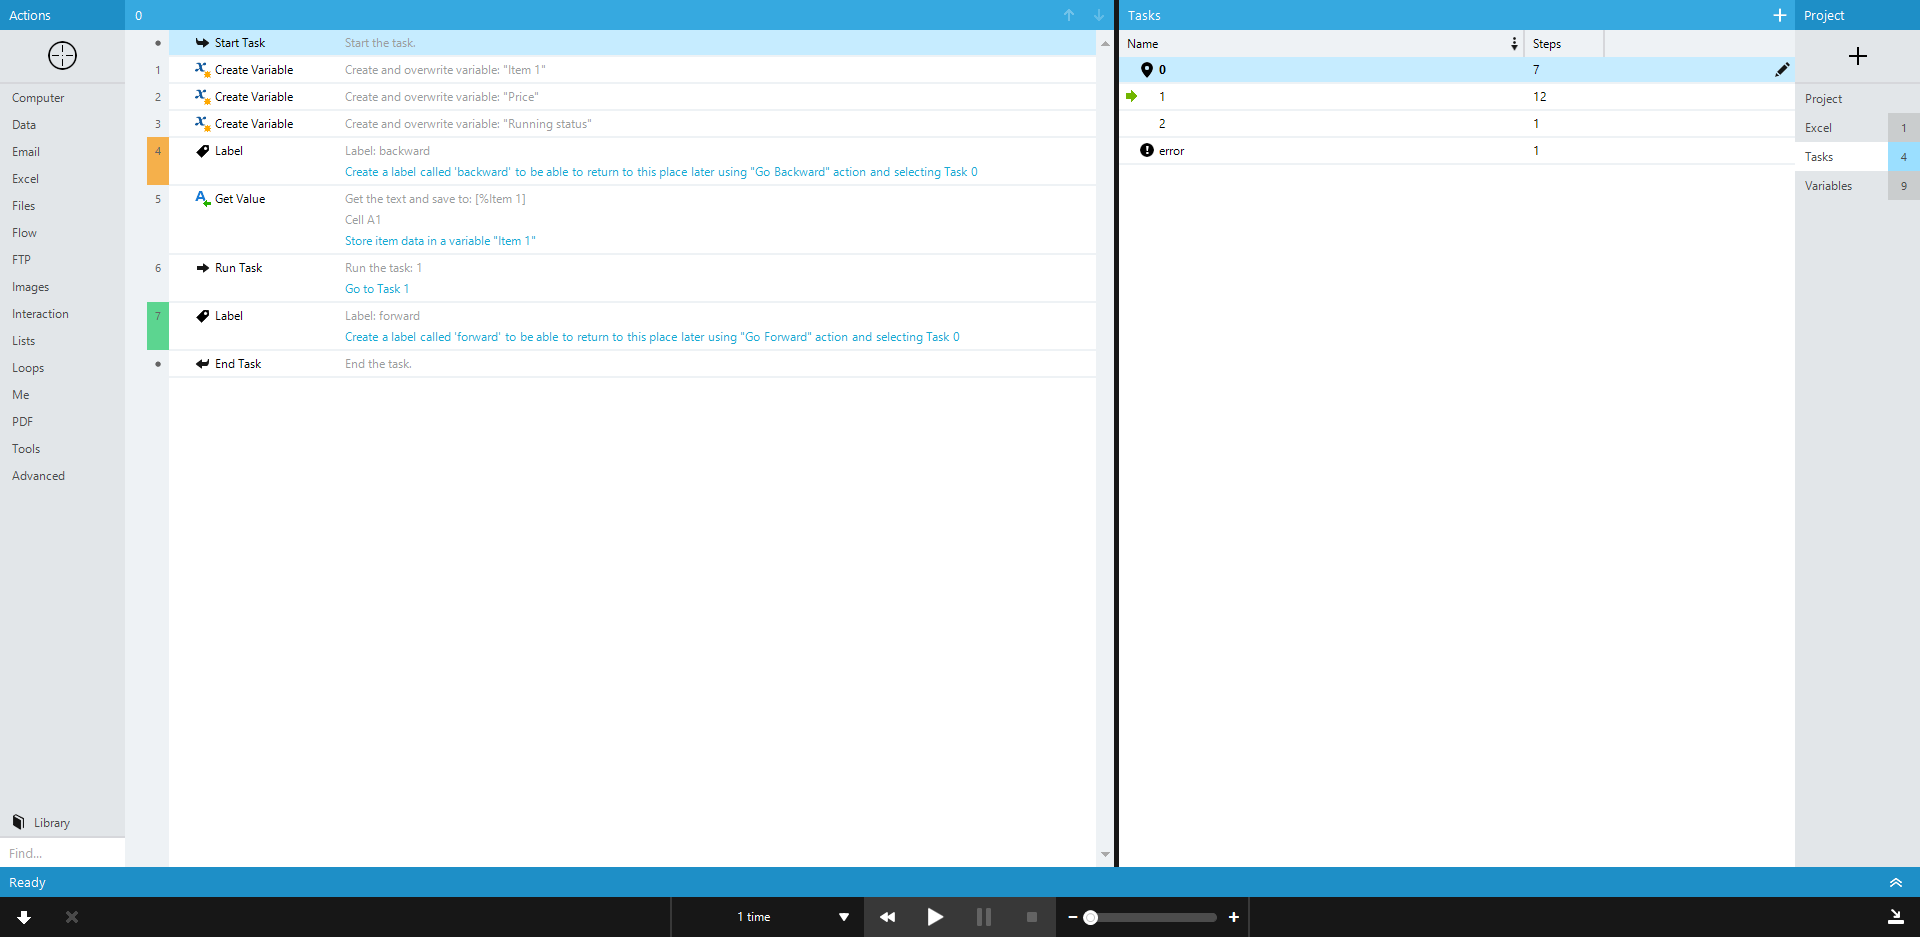1920x937 pixels.
Task: Open the Excel actions category
Action: point(25,179)
